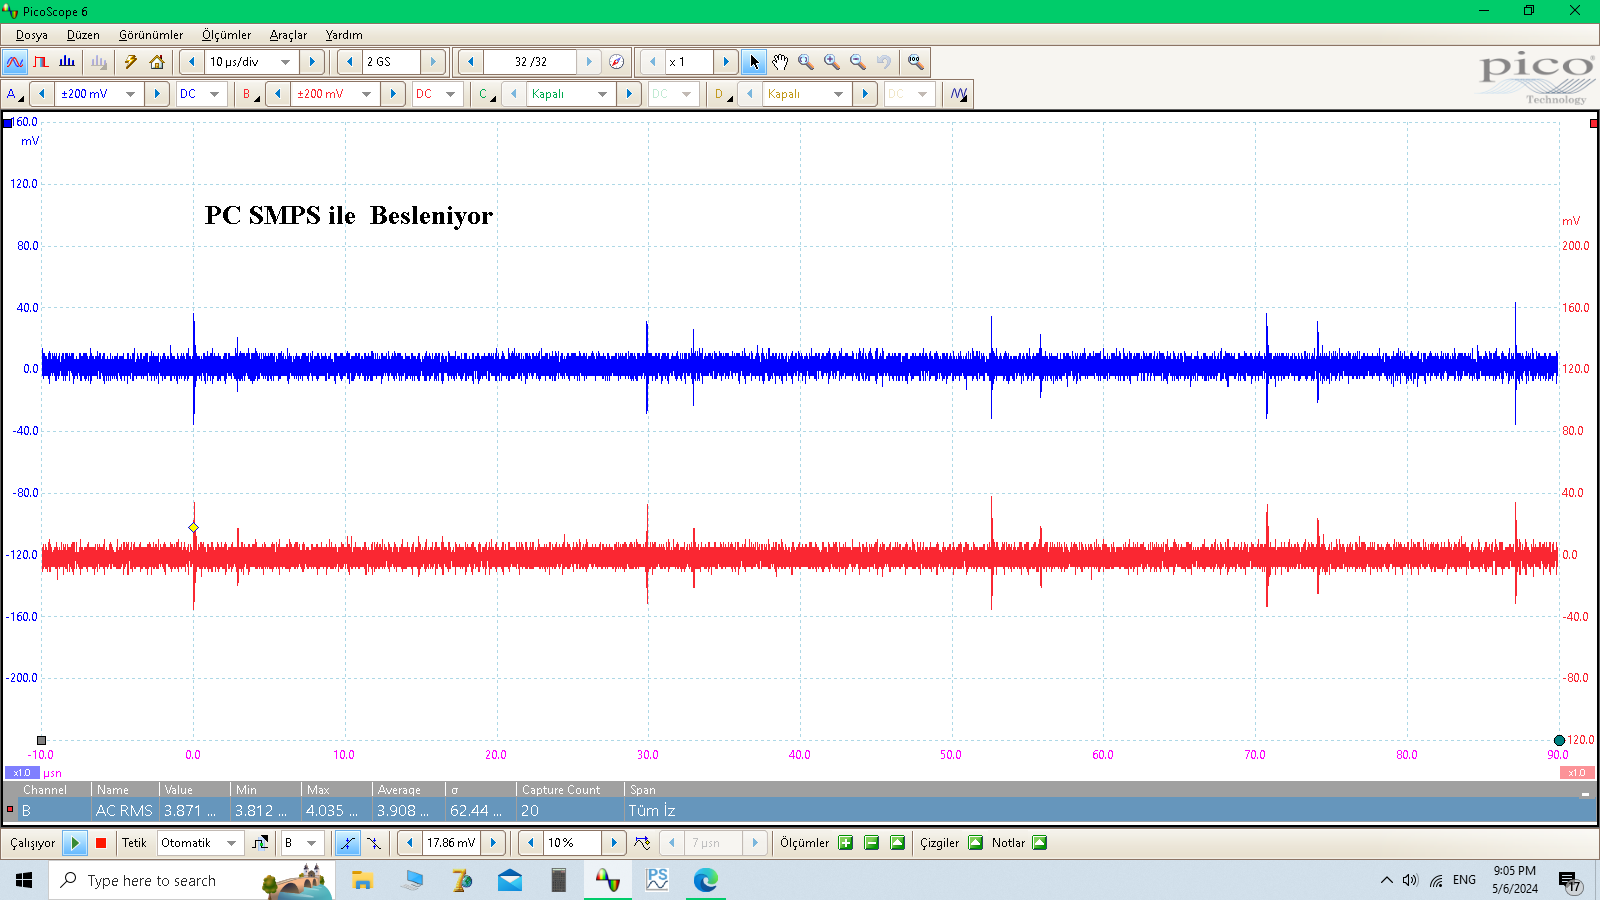1600x900 pixels.
Task: Open Windows Start menu
Action: click(24, 880)
